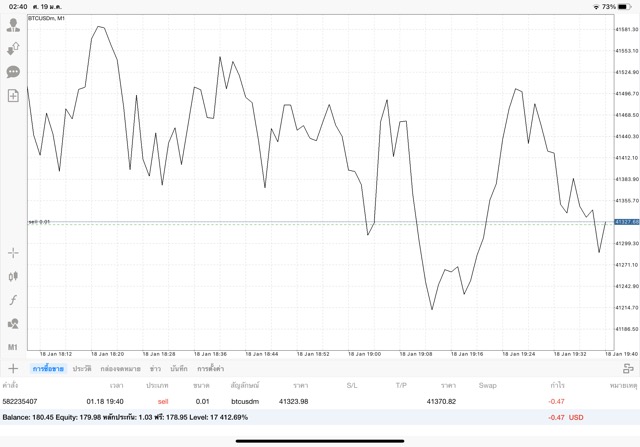Click the layout toggle icon at panel right
This screenshot has height=447, width=640.
pos(628,369)
